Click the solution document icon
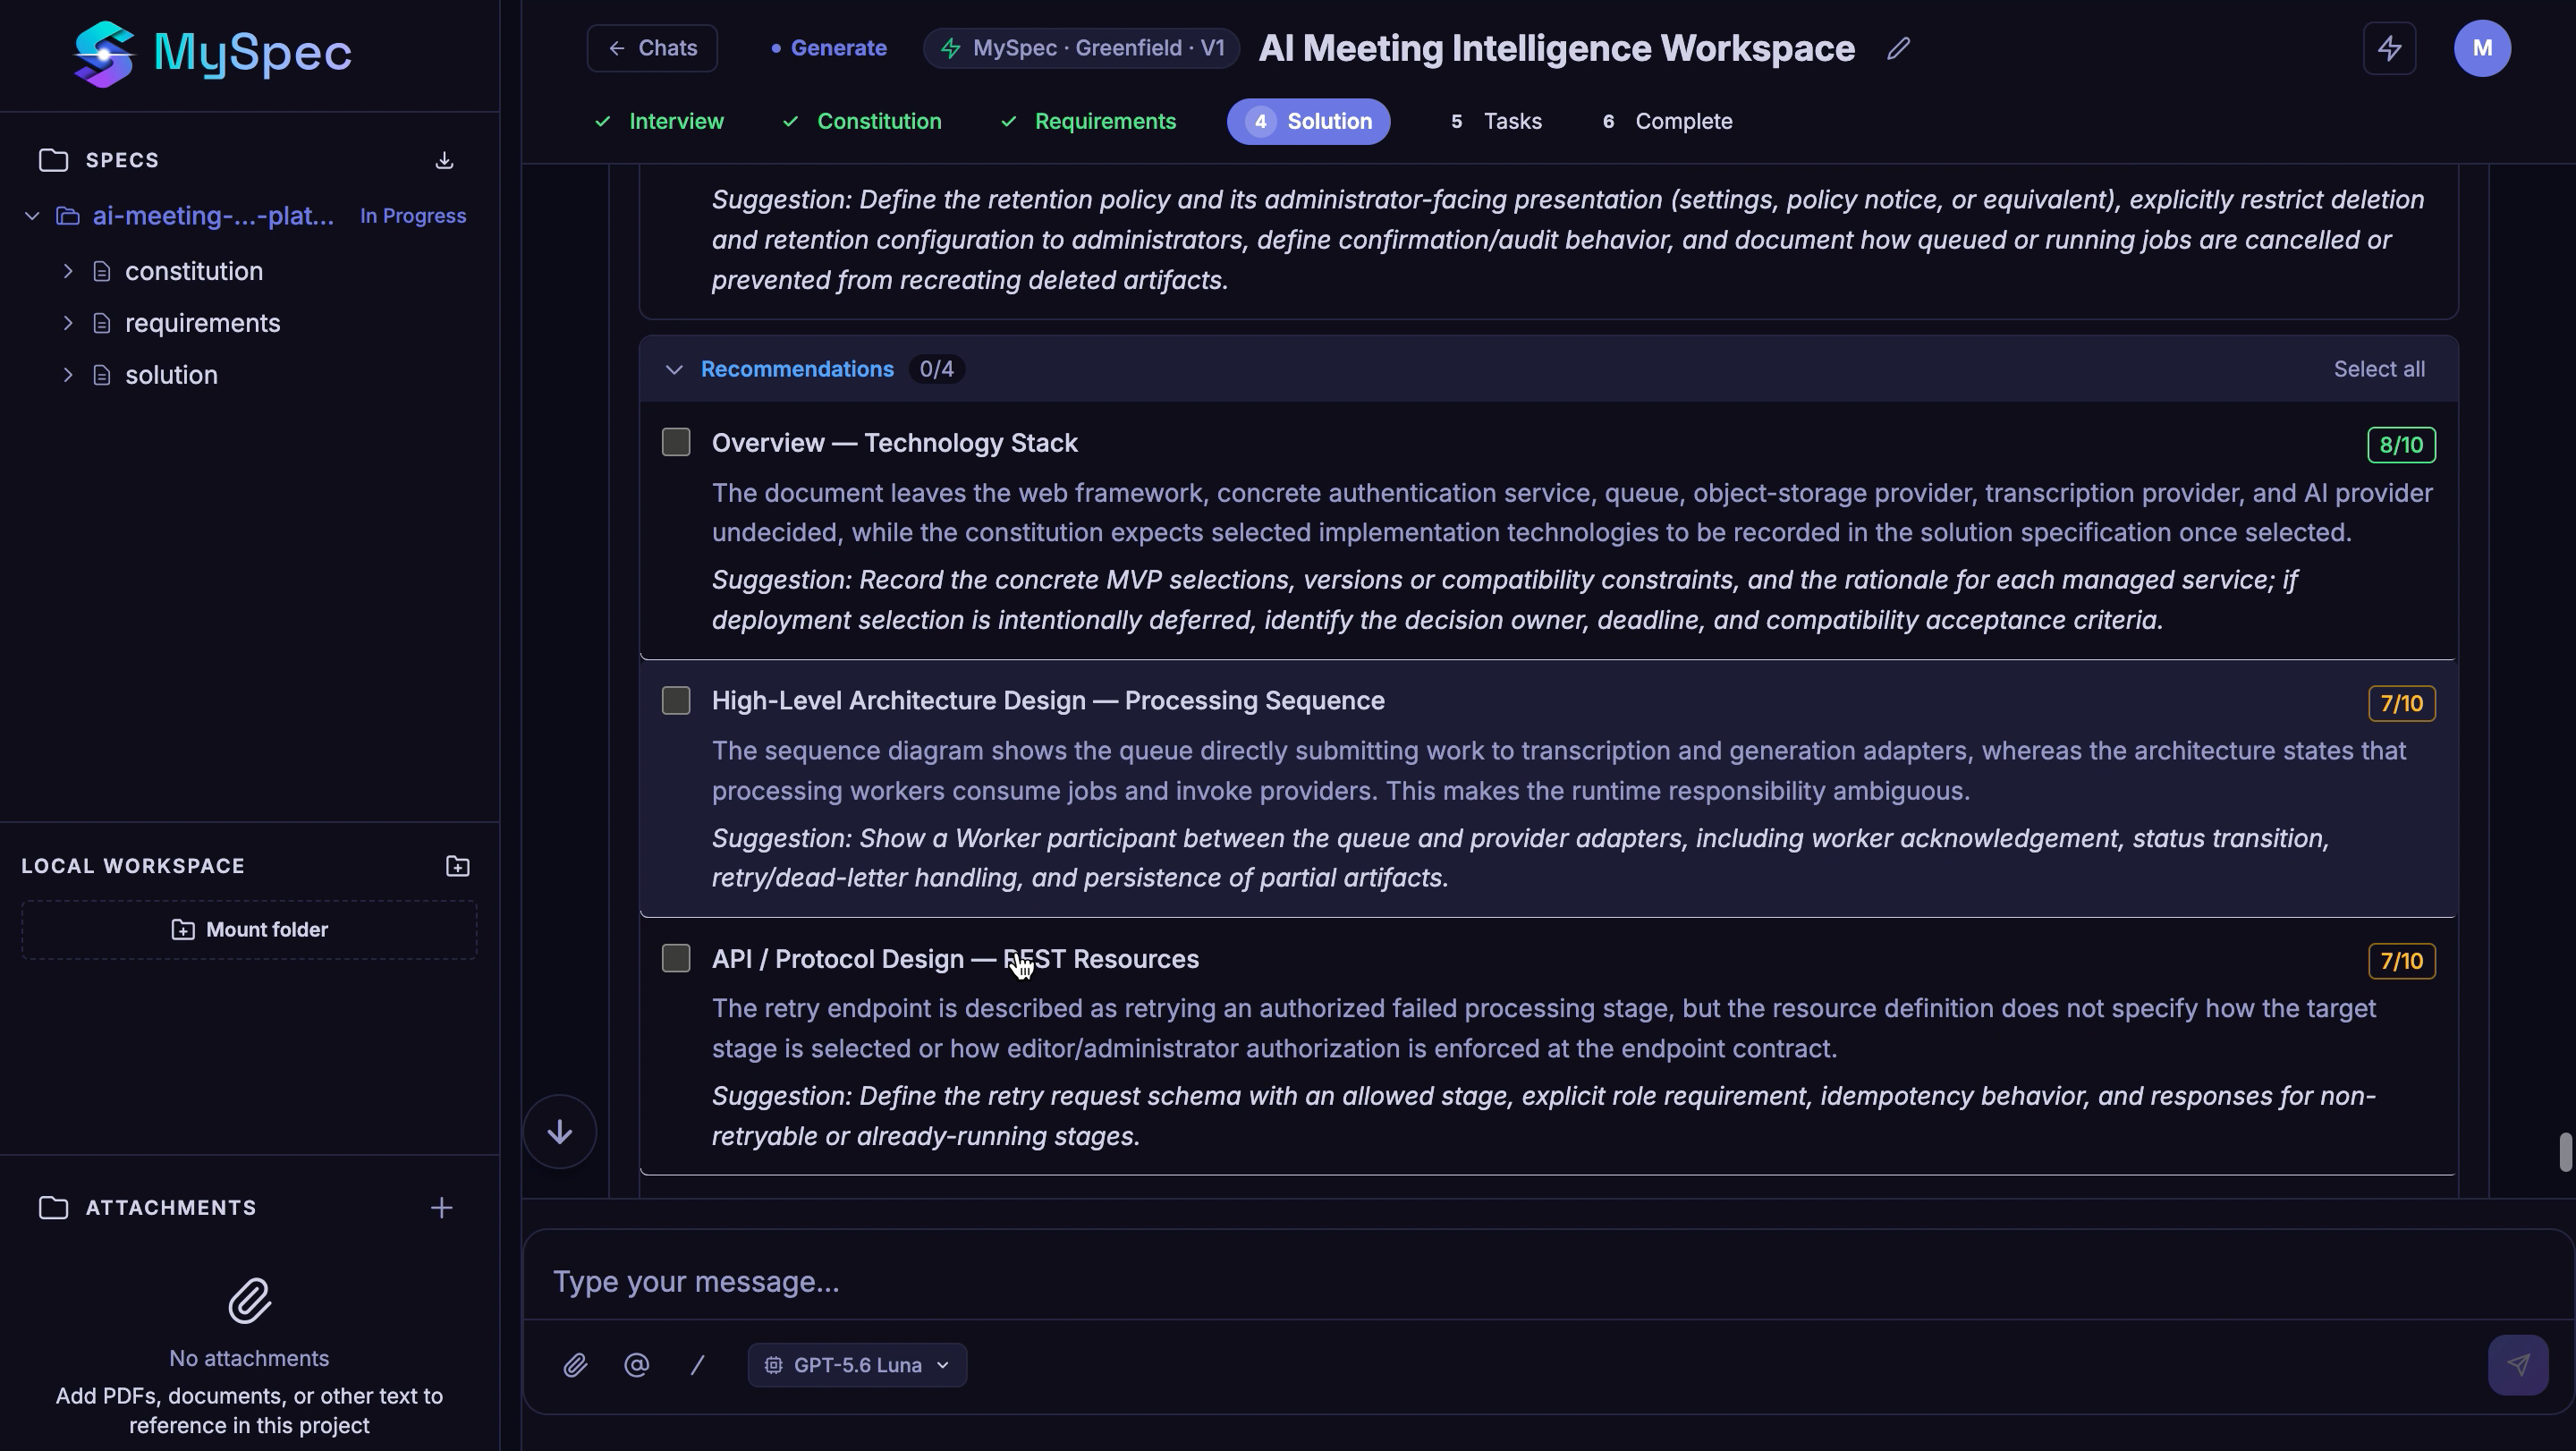Screen dimensions: 2576x1451 click(101, 376)
